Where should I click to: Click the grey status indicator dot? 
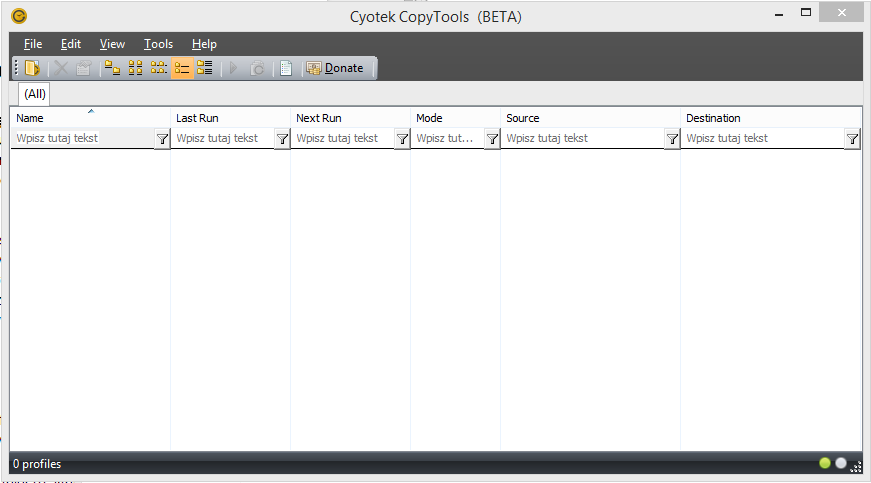click(841, 463)
